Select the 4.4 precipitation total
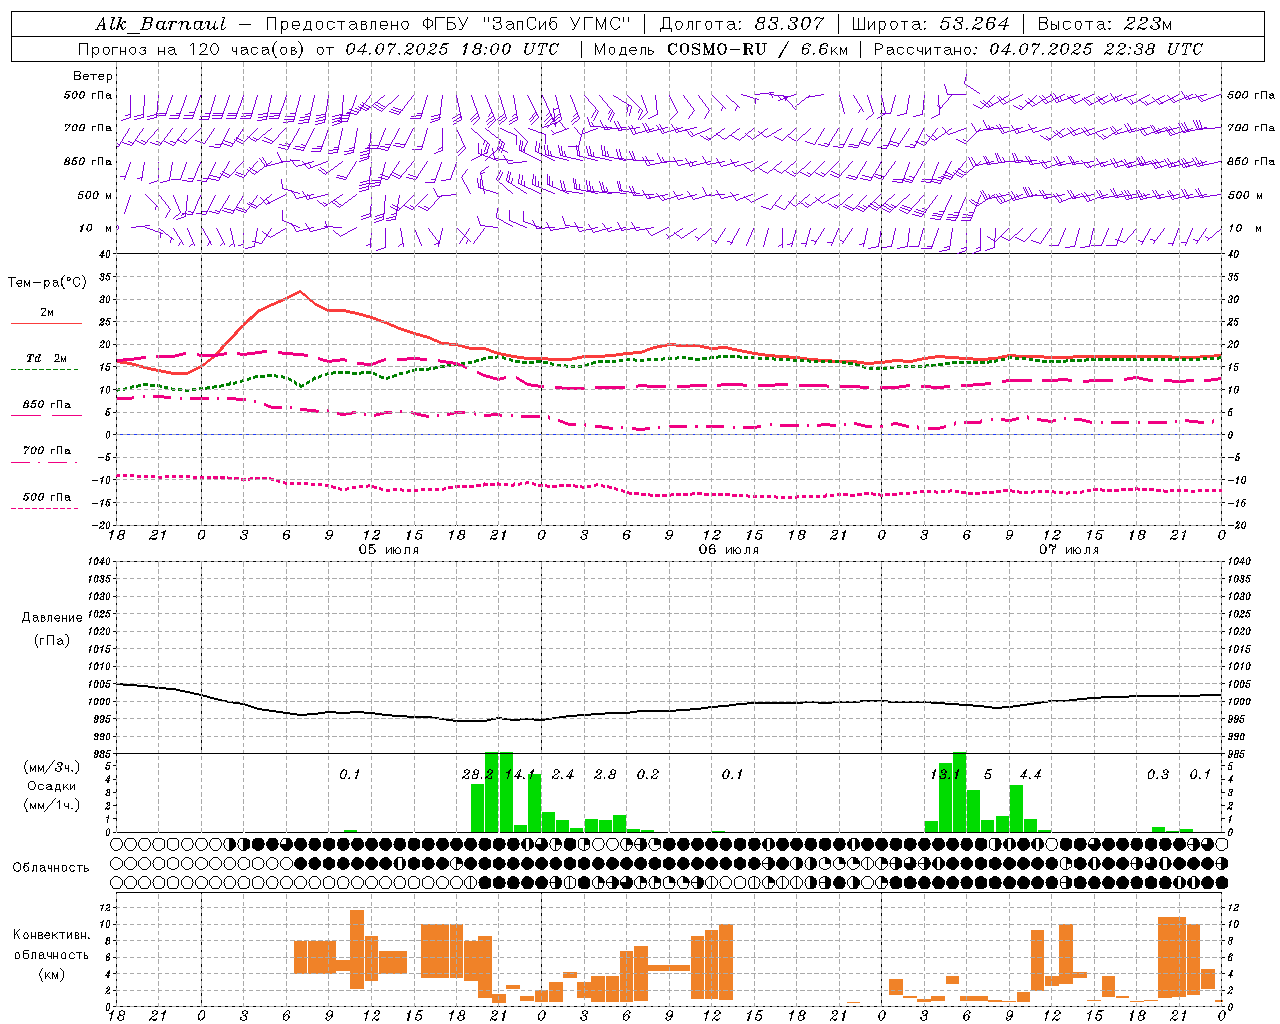 tap(1030, 774)
